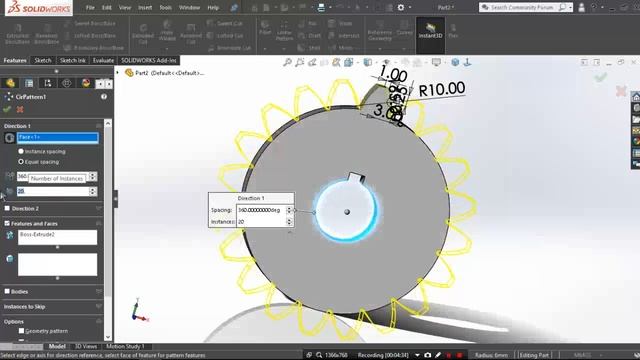Image resolution: width=640 pixels, height=360 pixels.
Task: Open the FeatureManager design tree tab icon
Action: click(x=10, y=83)
